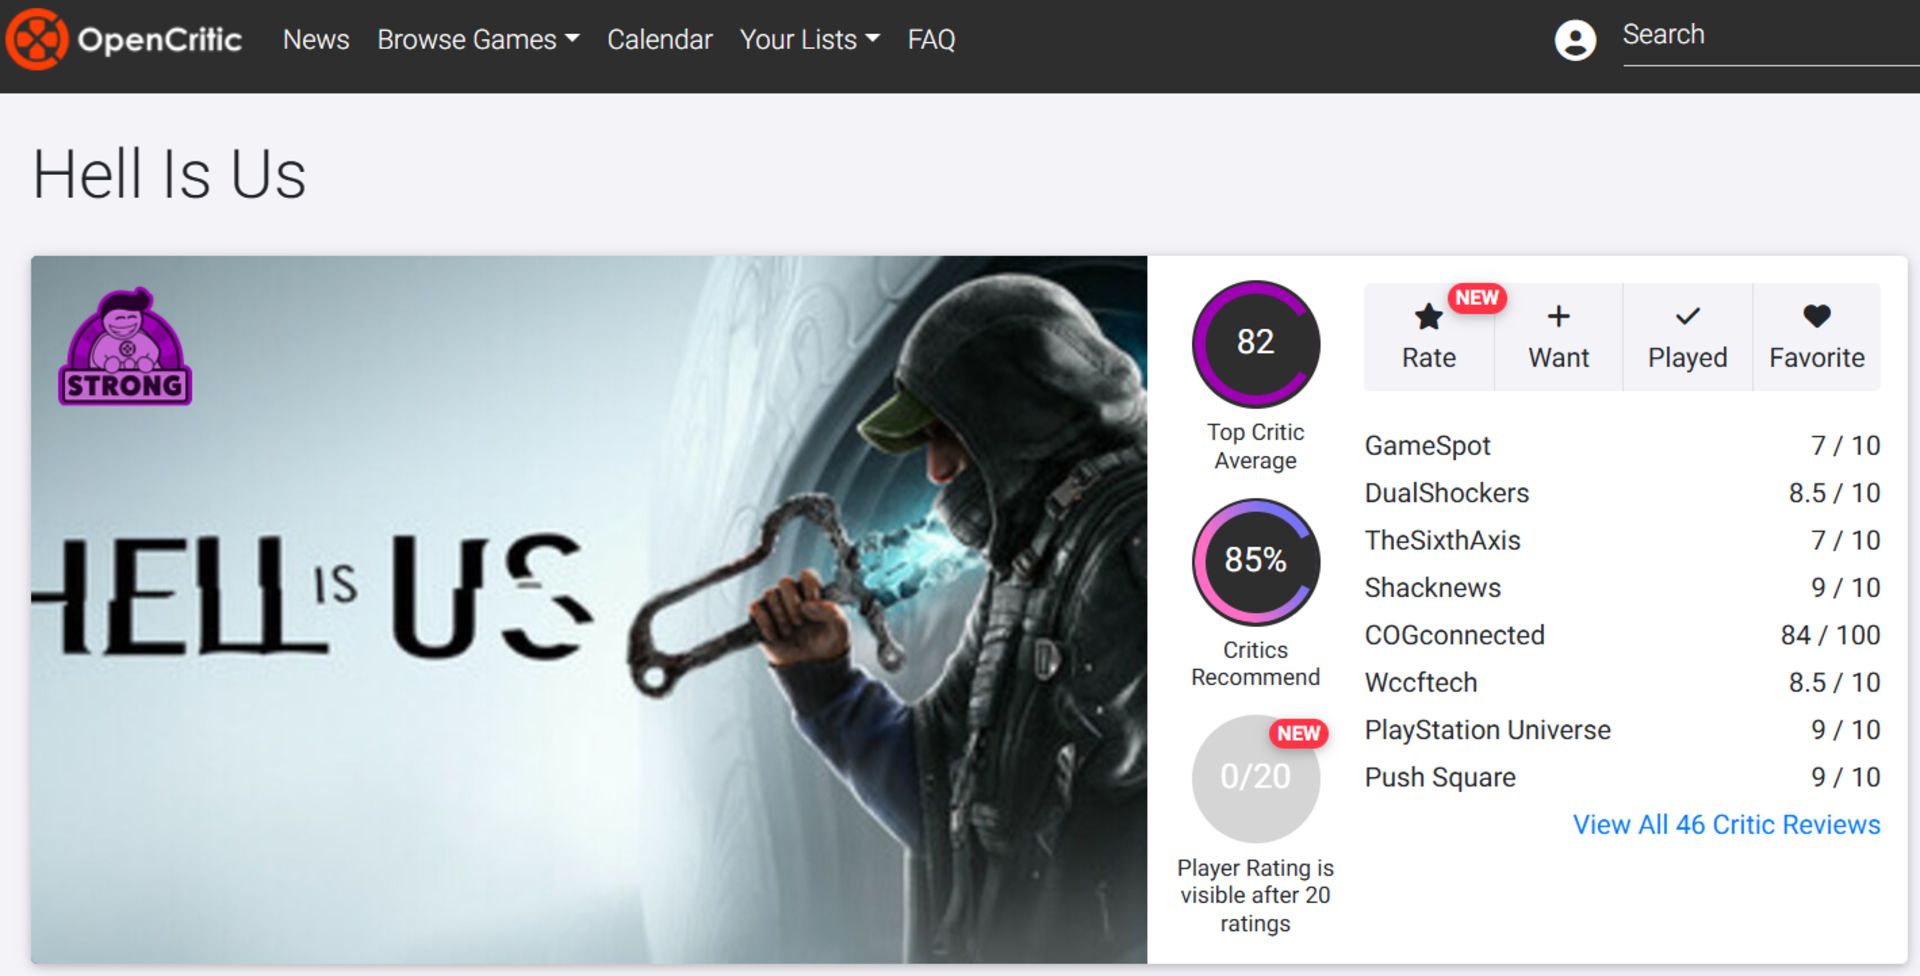Click GameSpot's 7 / 10 score
The image size is (1920, 976).
[x=1845, y=445]
